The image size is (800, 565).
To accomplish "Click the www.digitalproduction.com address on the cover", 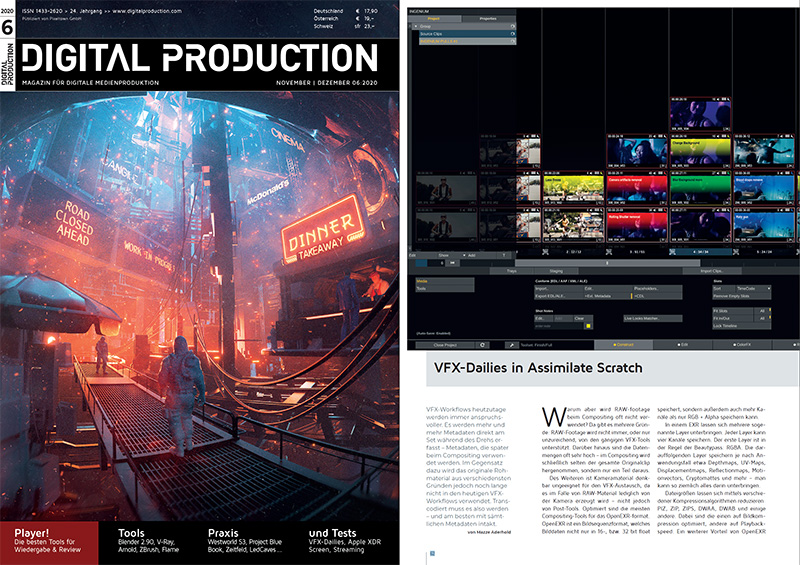I will 146,11.
